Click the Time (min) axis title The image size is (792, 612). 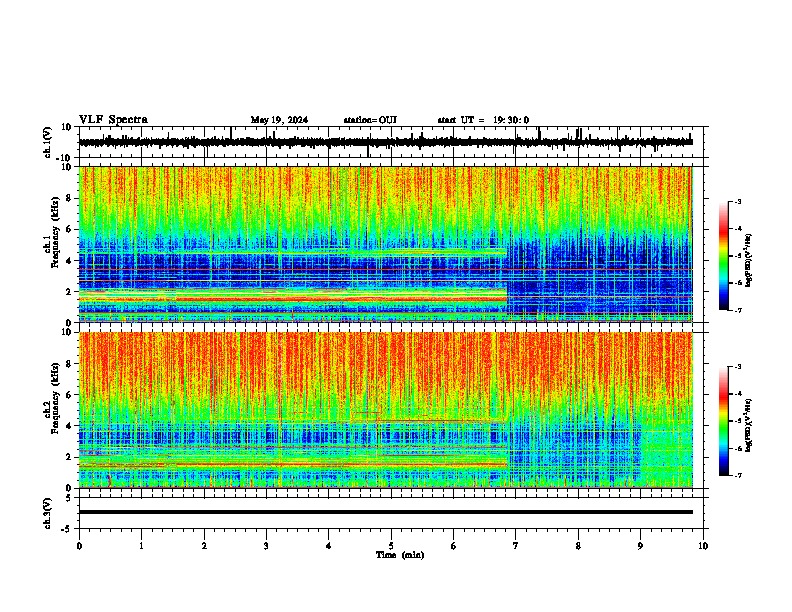(400, 555)
